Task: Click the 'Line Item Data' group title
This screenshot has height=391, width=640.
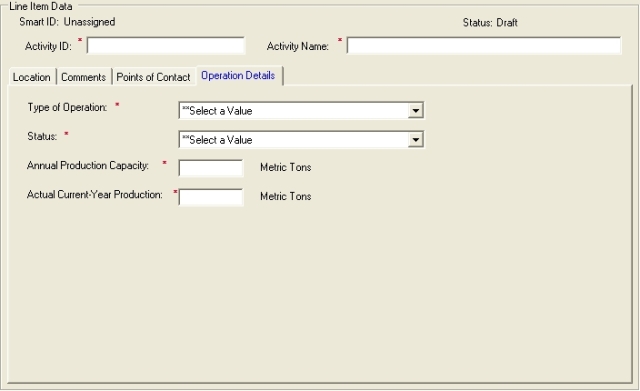Action: 41,6
